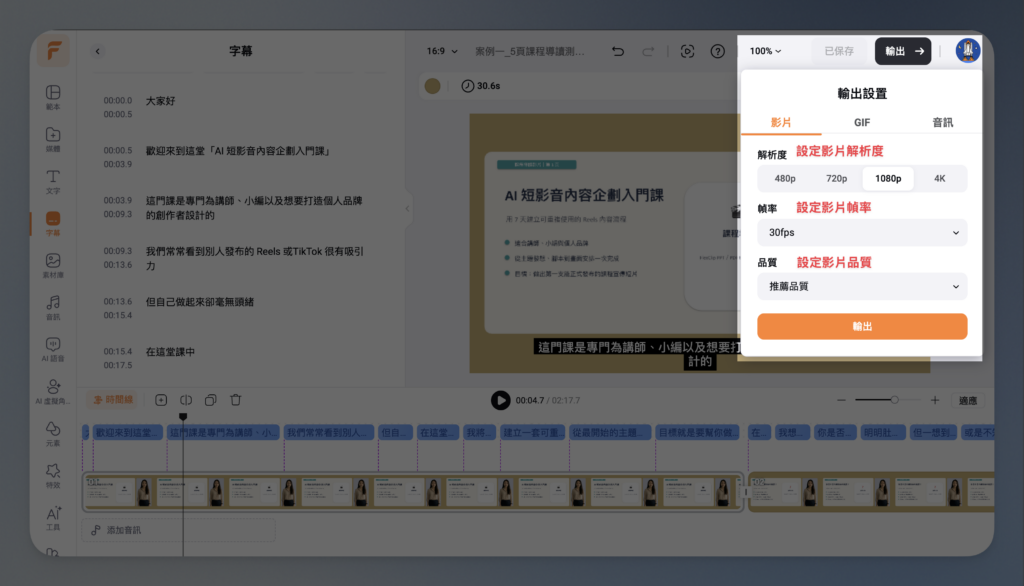Open the 推薦品質 quality dropdown
The height and width of the screenshot is (586, 1024).
tap(862, 286)
